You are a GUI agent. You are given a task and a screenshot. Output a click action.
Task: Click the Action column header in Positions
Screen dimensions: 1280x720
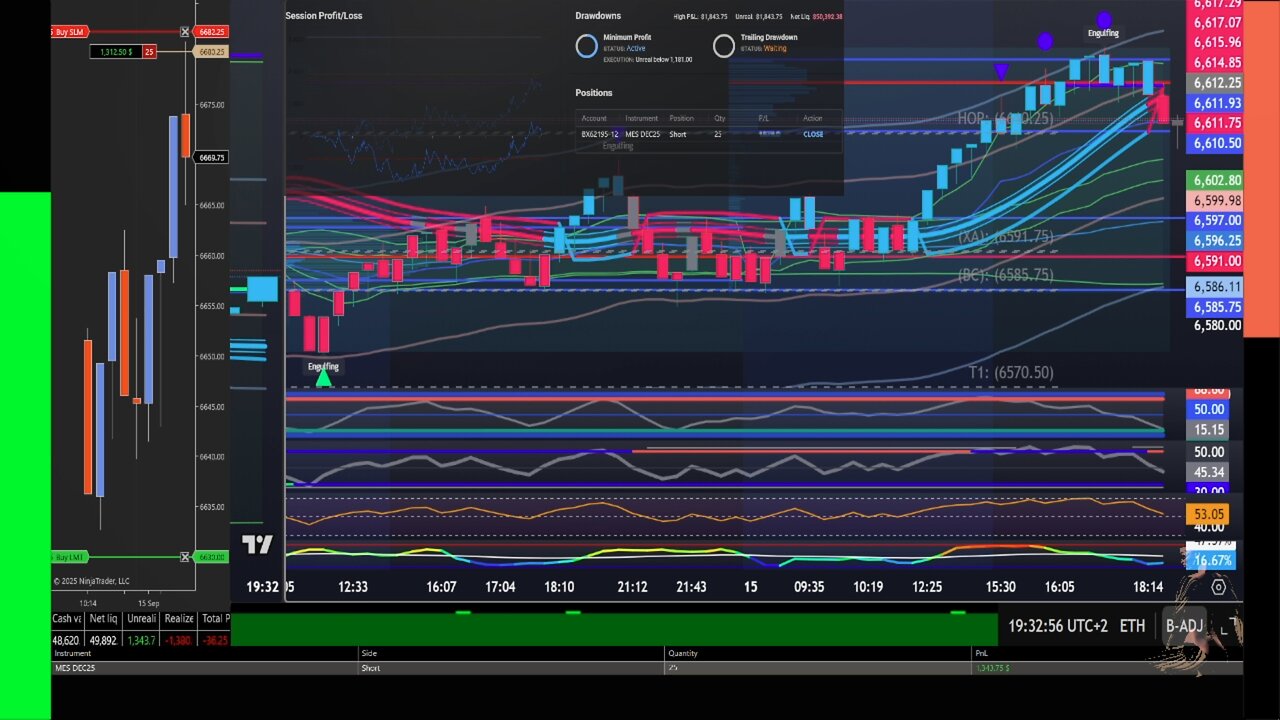813,118
